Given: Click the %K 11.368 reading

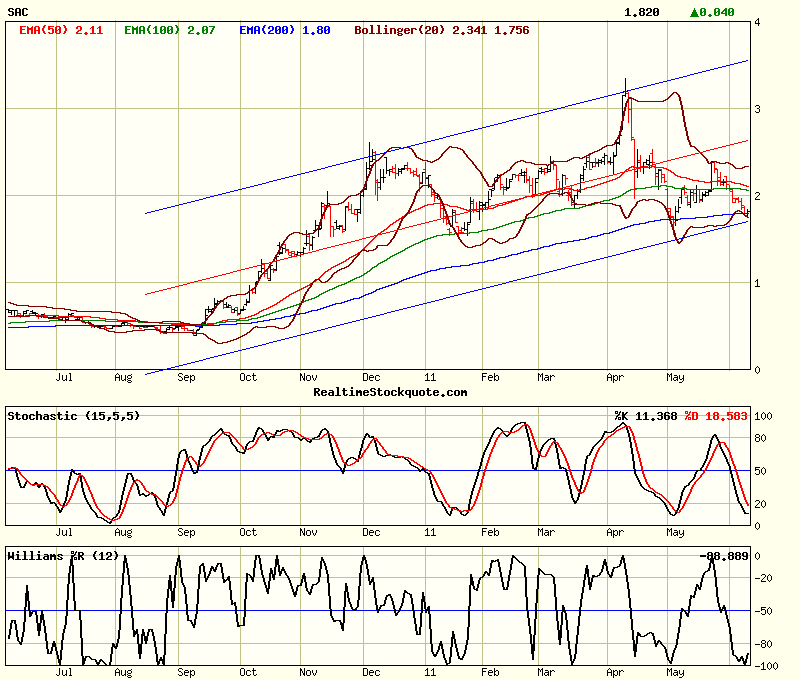Looking at the screenshot, I should click(x=646, y=416).
